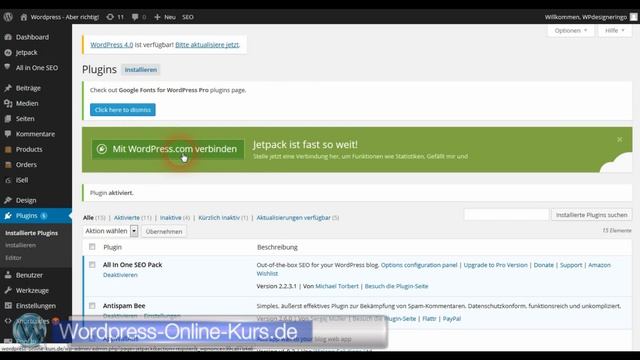The image size is (640, 360).
Task: Filter plugins by Kürzlich inaktiv
Action: point(219,218)
